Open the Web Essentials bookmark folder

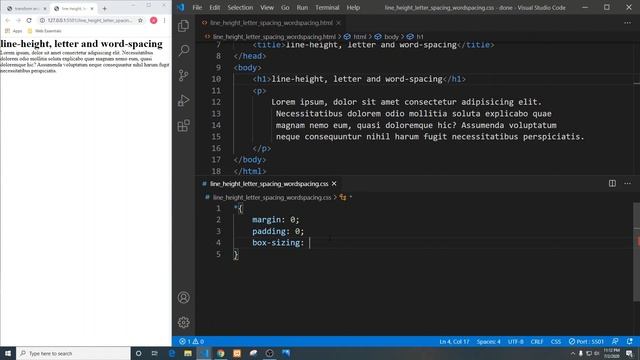pos(44,31)
